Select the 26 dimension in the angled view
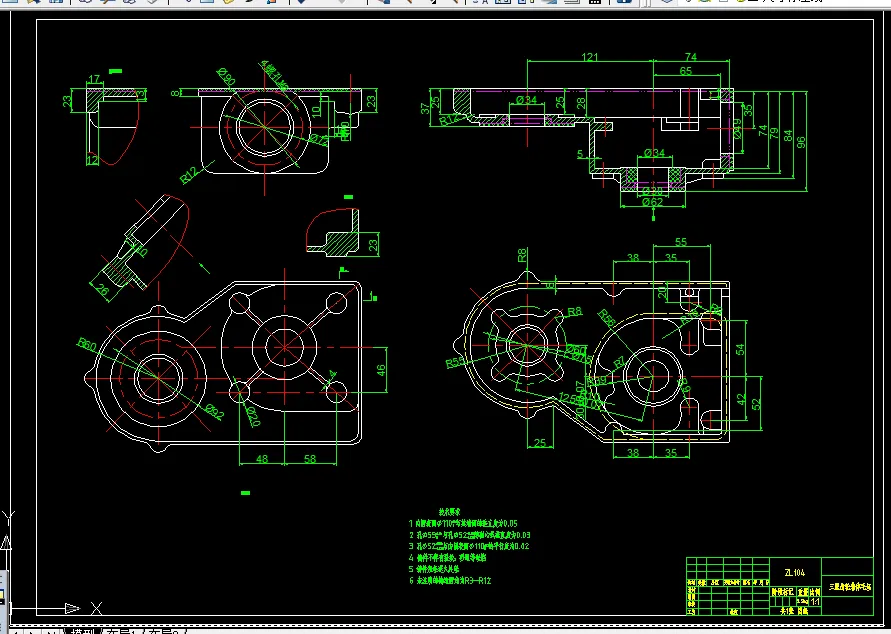 [x=102, y=290]
